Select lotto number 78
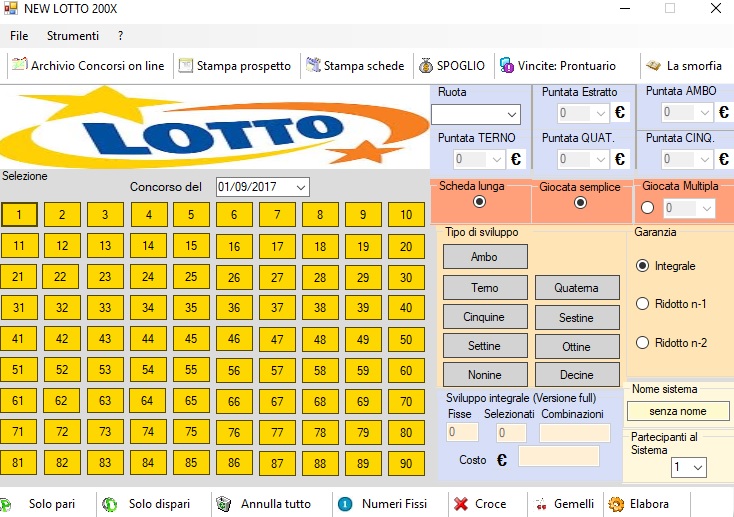734x517 pixels. pos(320,432)
